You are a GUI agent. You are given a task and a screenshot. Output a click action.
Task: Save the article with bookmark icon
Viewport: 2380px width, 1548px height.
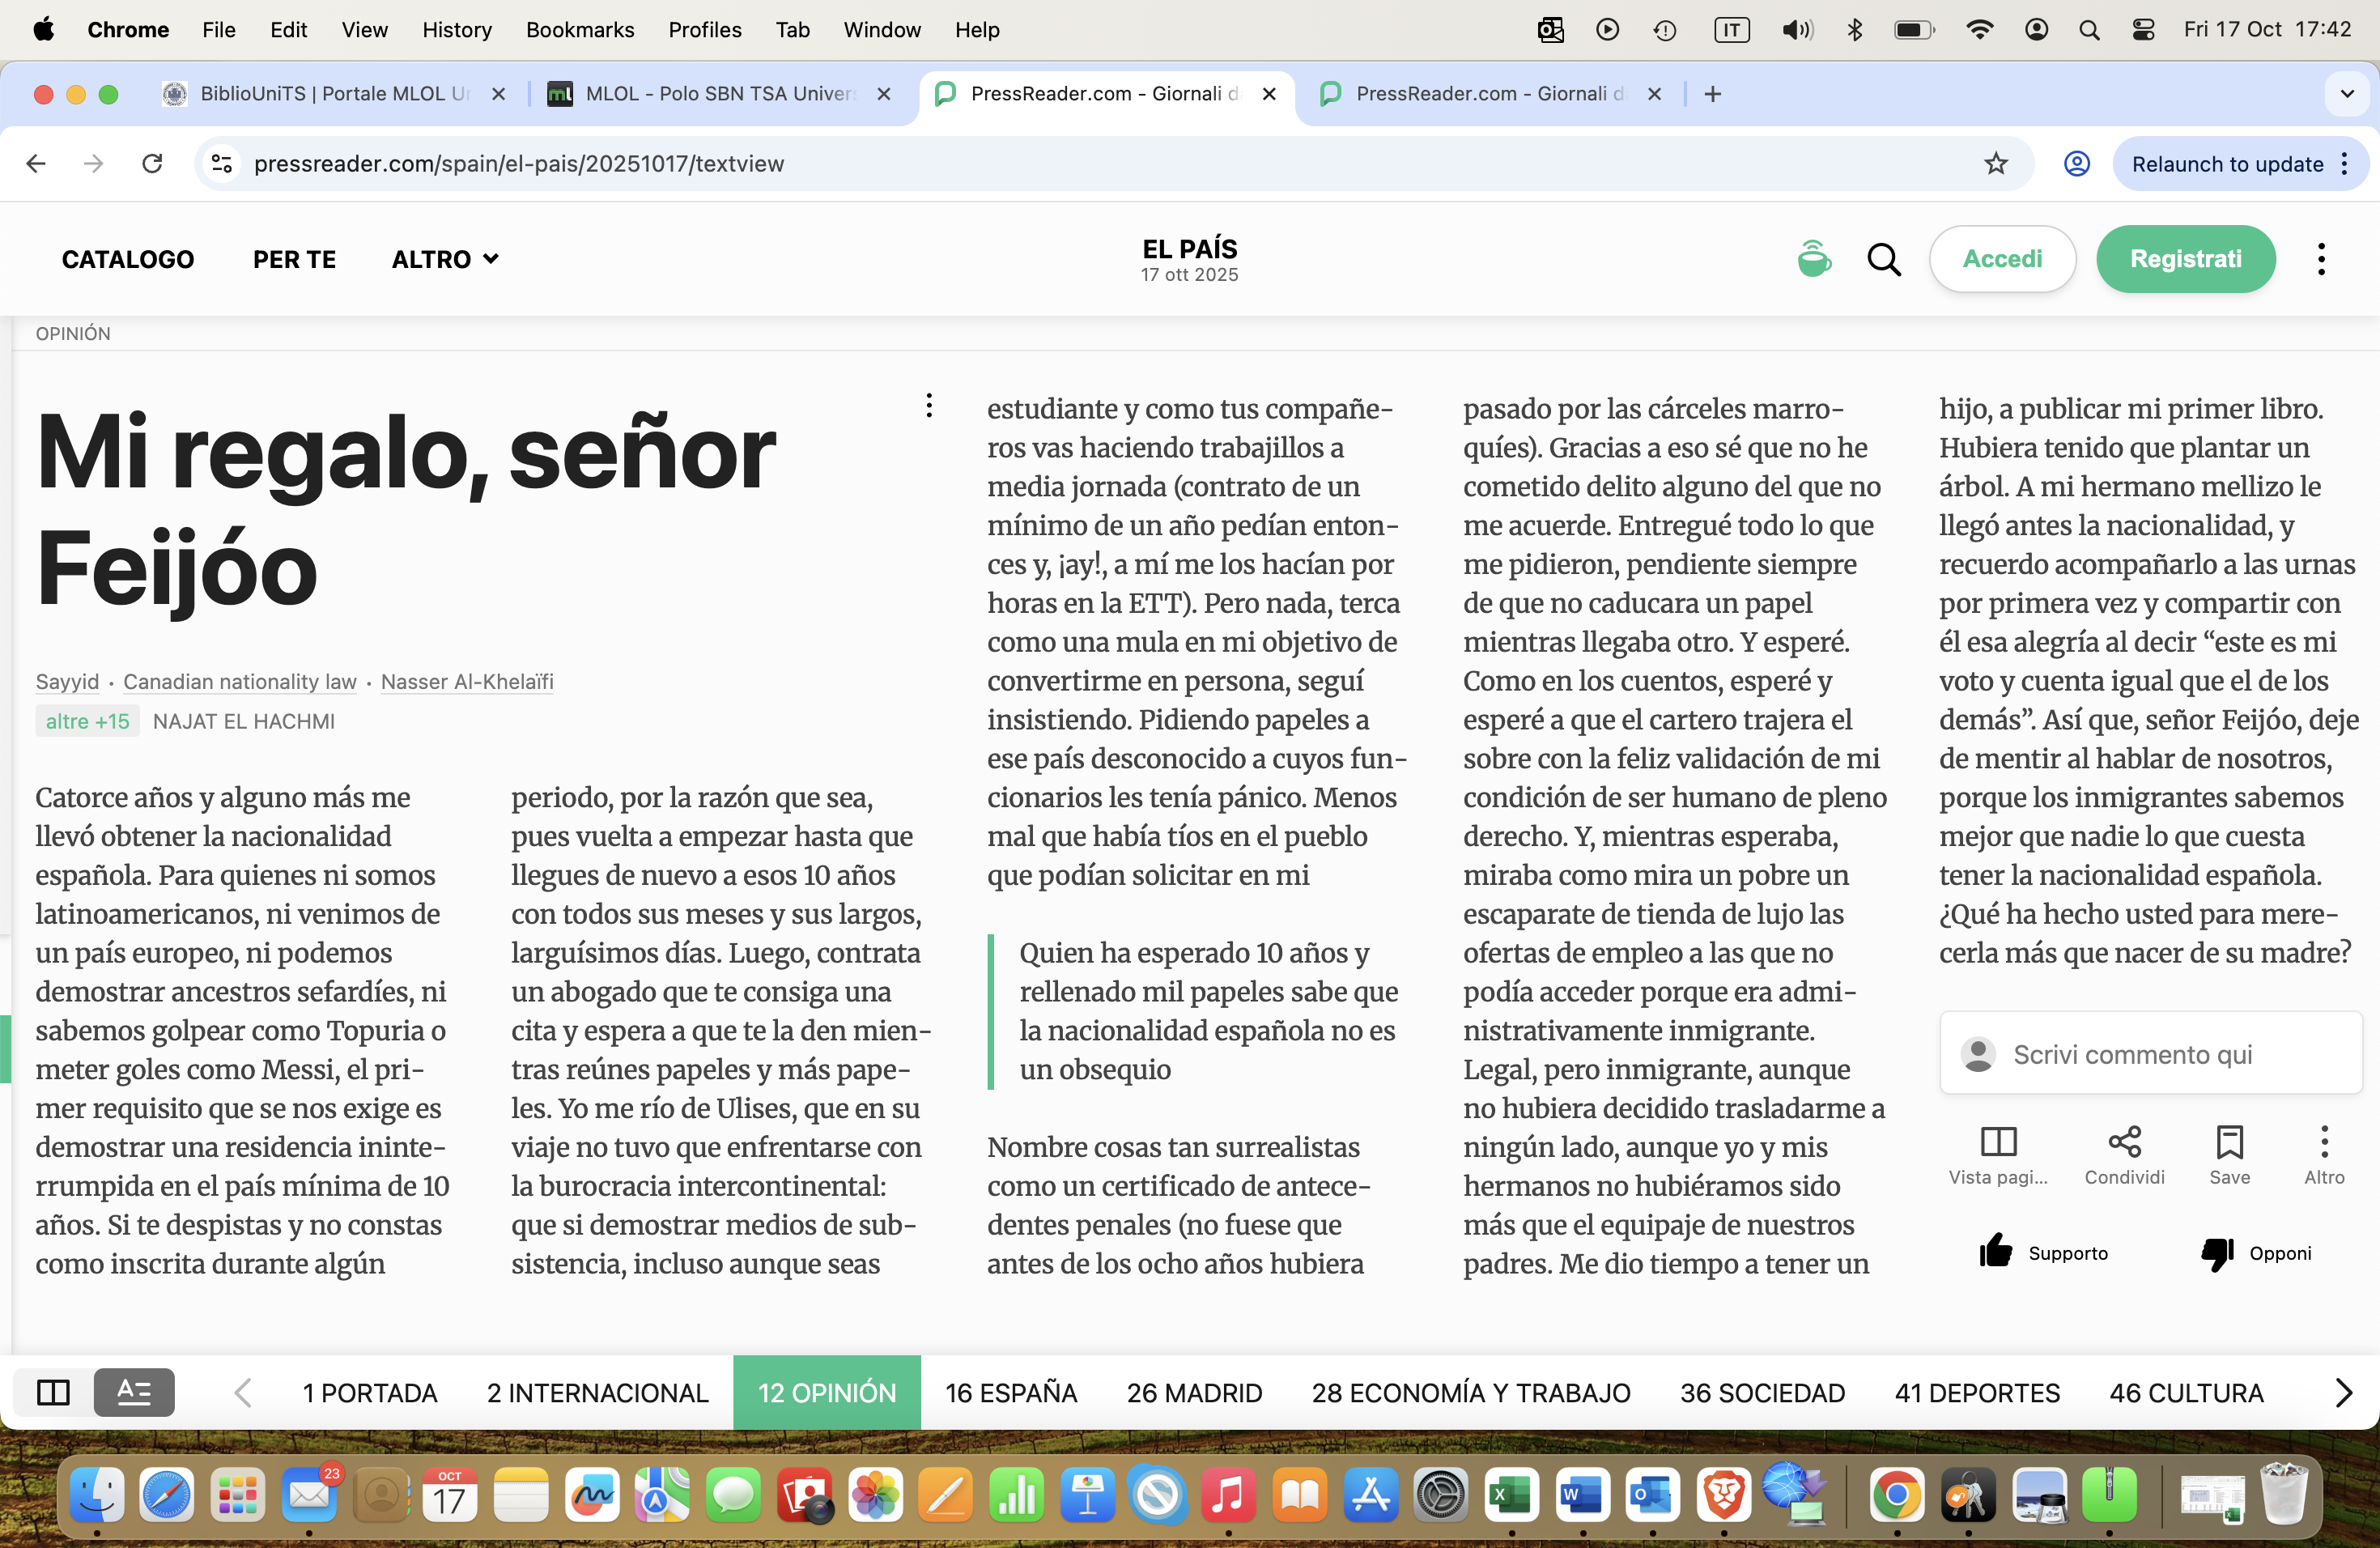pos(2229,1142)
